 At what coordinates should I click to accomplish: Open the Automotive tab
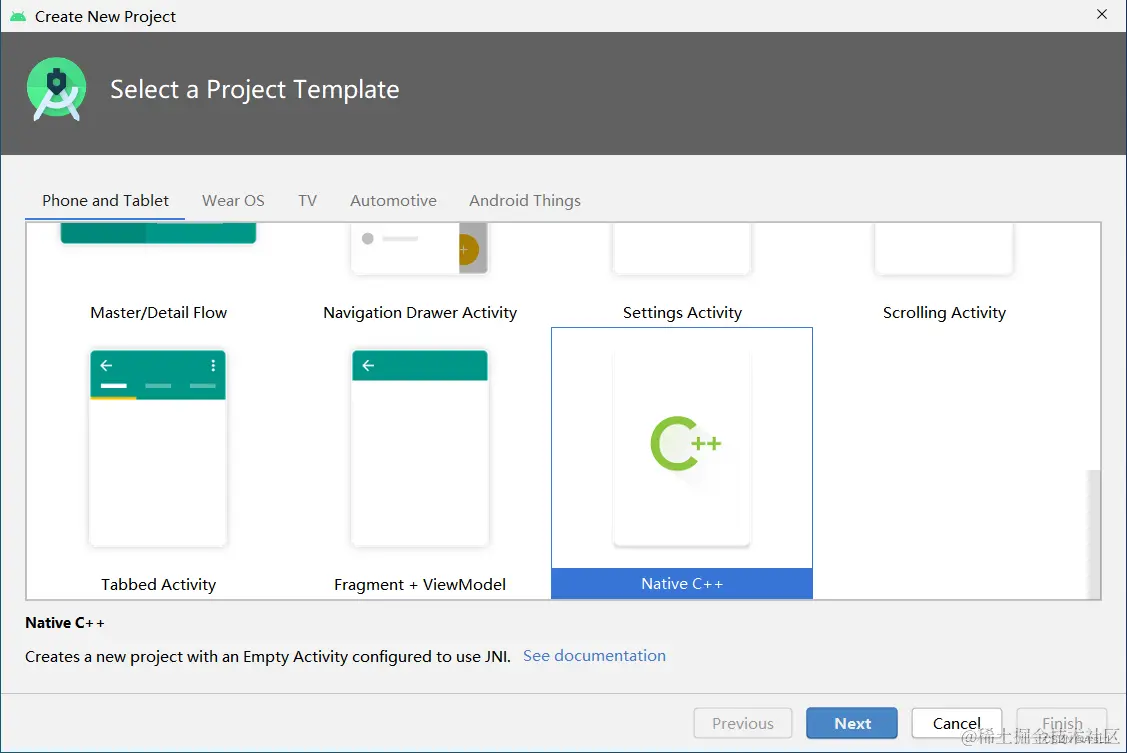(393, 200)
